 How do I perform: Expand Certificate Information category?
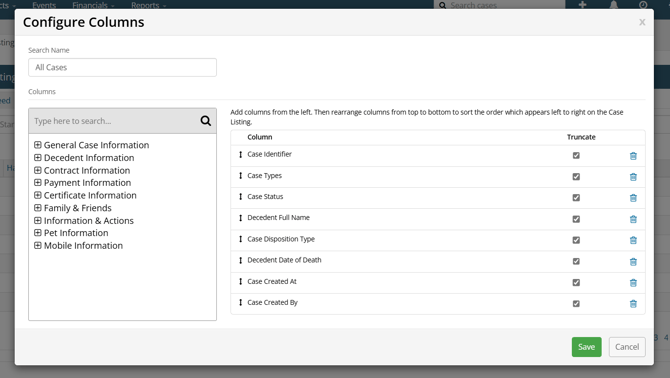click(38, 195)
